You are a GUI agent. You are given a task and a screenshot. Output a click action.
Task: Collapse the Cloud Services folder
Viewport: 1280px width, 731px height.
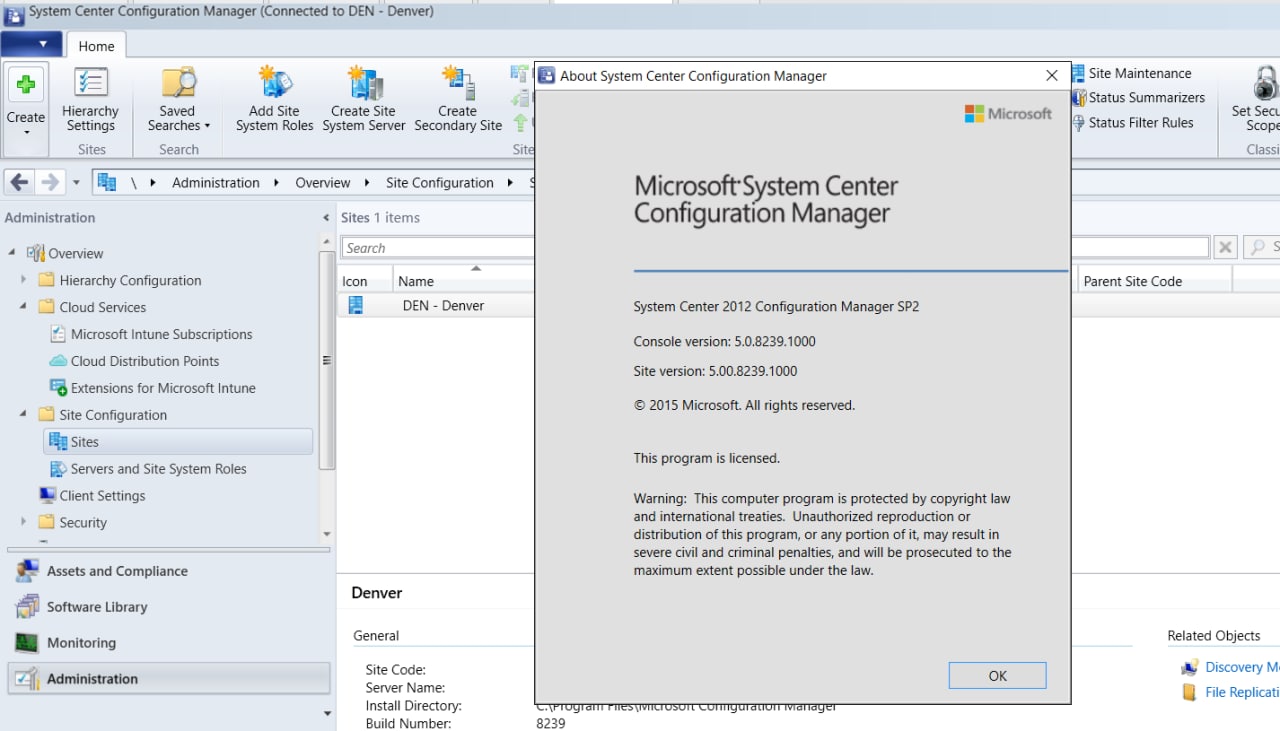coord(23,307)
